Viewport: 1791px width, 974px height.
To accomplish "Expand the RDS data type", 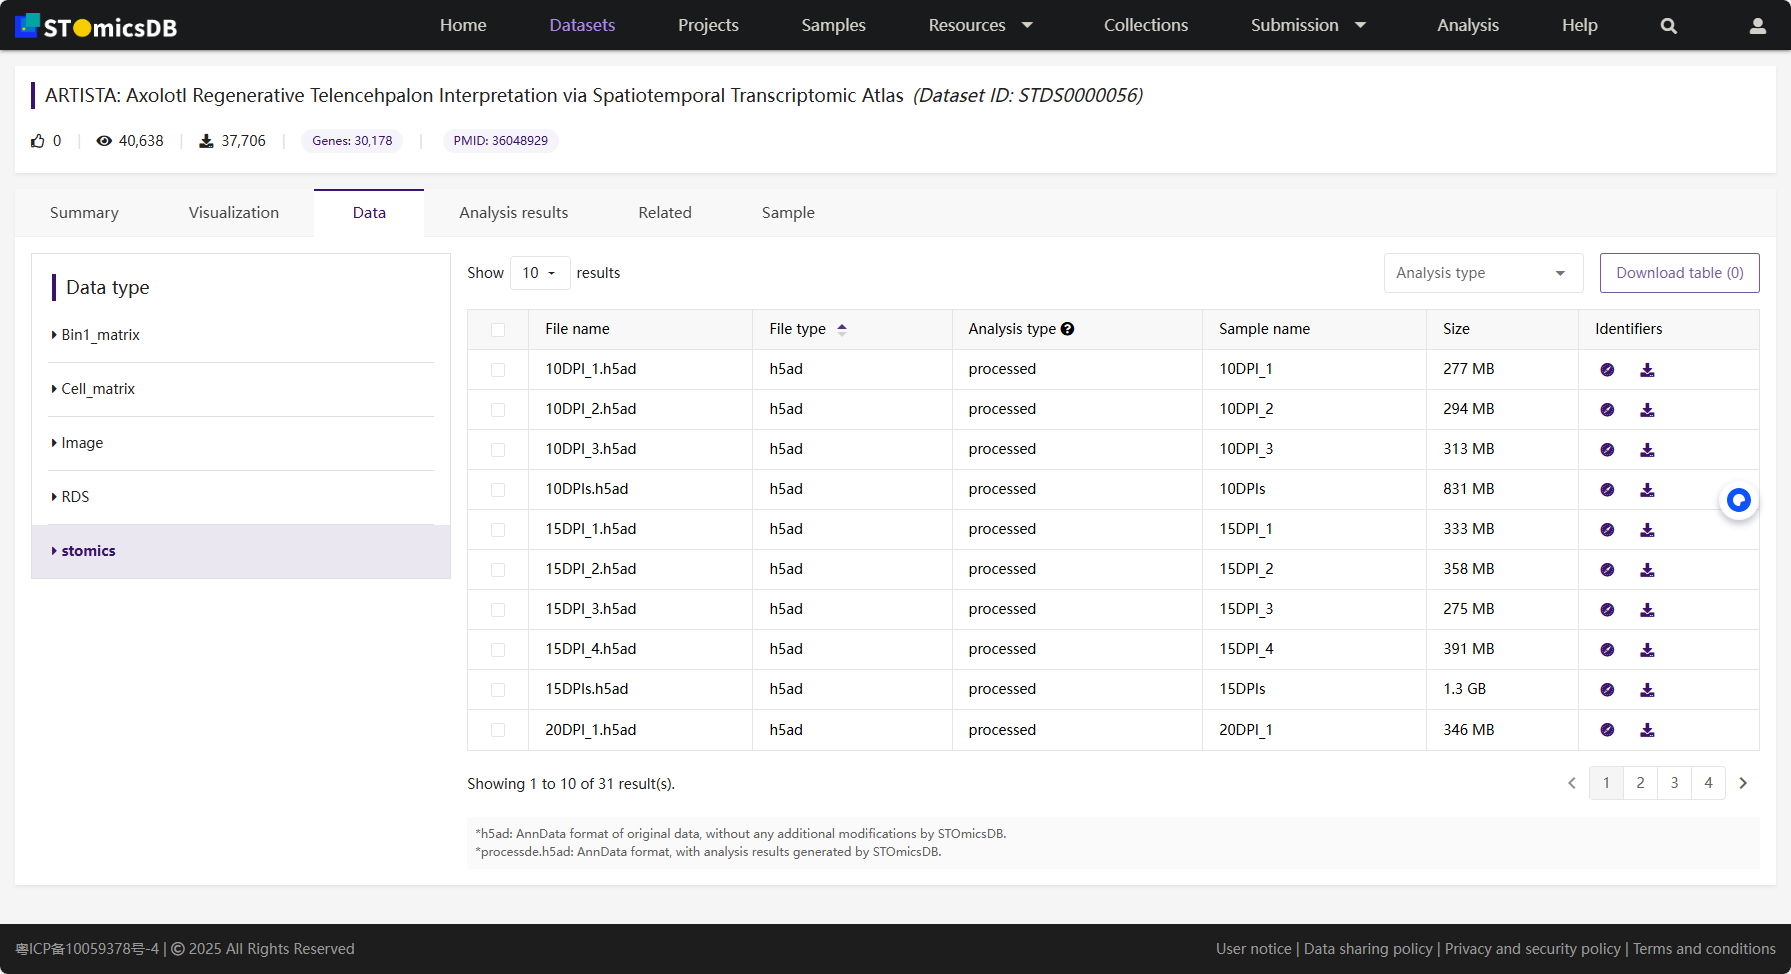I will coord(242,497).
